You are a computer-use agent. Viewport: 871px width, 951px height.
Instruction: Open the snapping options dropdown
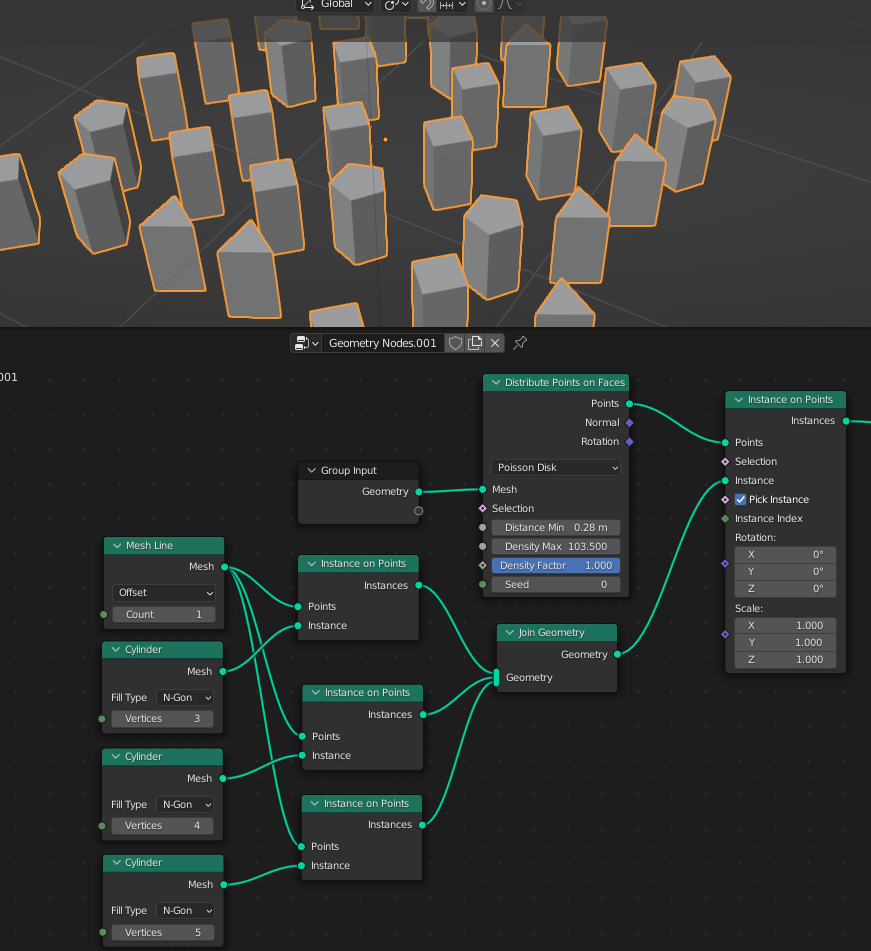tap(453, 4)
